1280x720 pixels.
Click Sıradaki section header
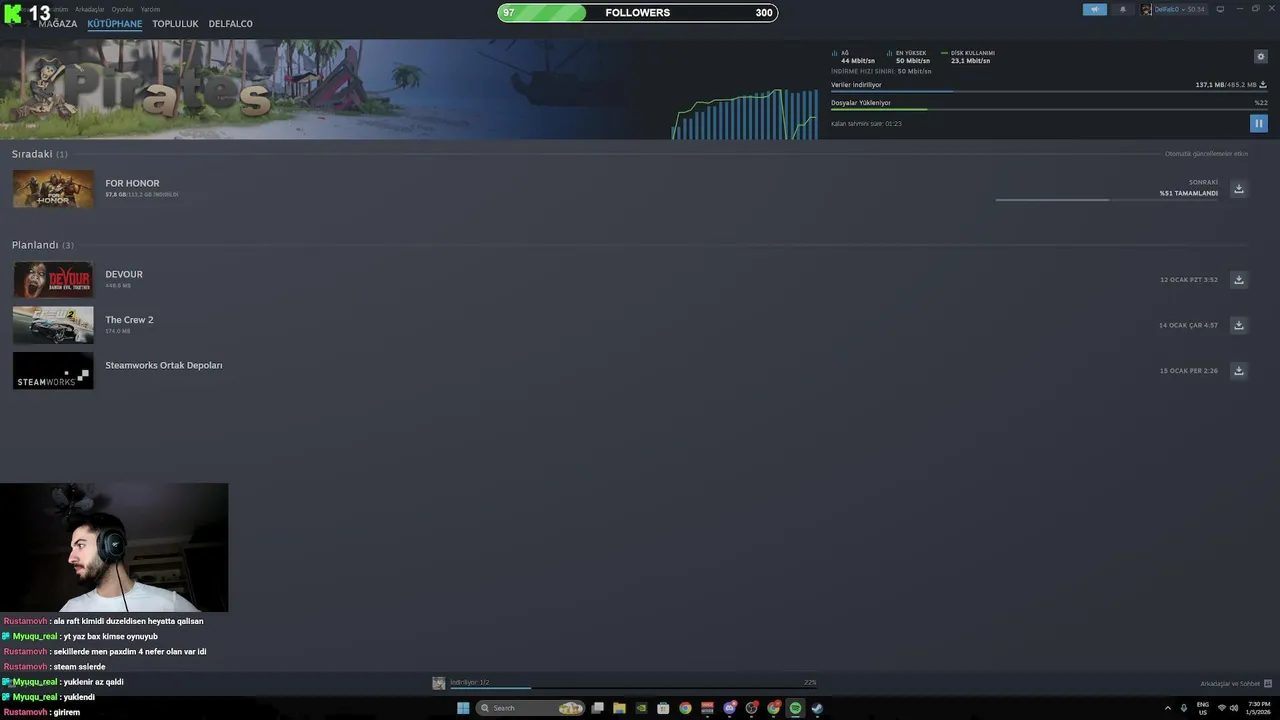point(40,154)
